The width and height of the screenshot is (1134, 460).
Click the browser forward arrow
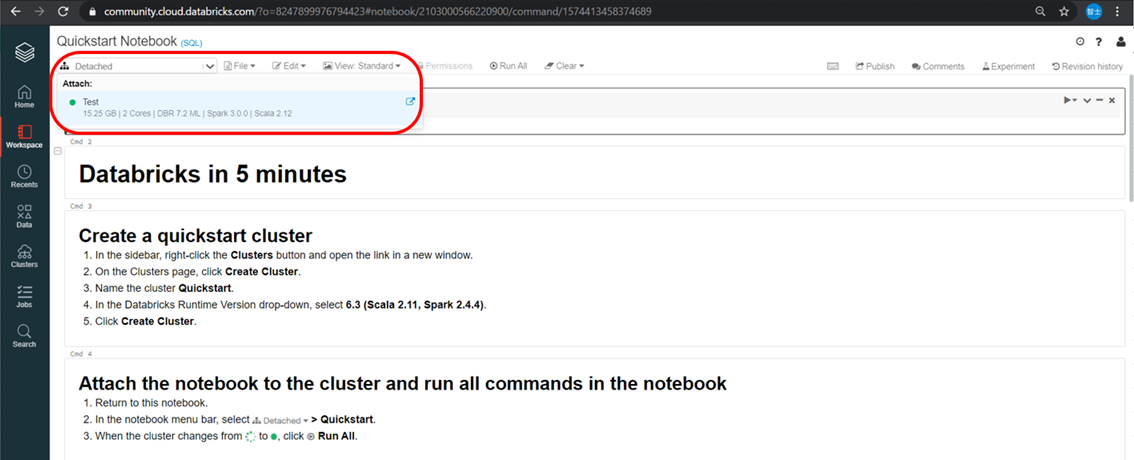pyautogui.click(x=39, y=12)
